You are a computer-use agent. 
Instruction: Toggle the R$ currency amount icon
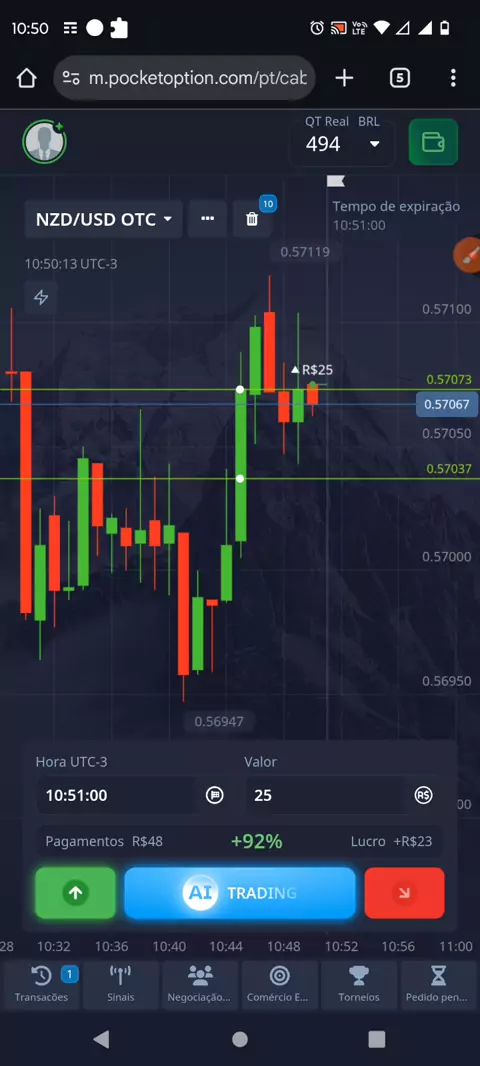click(x=424, y=795)
